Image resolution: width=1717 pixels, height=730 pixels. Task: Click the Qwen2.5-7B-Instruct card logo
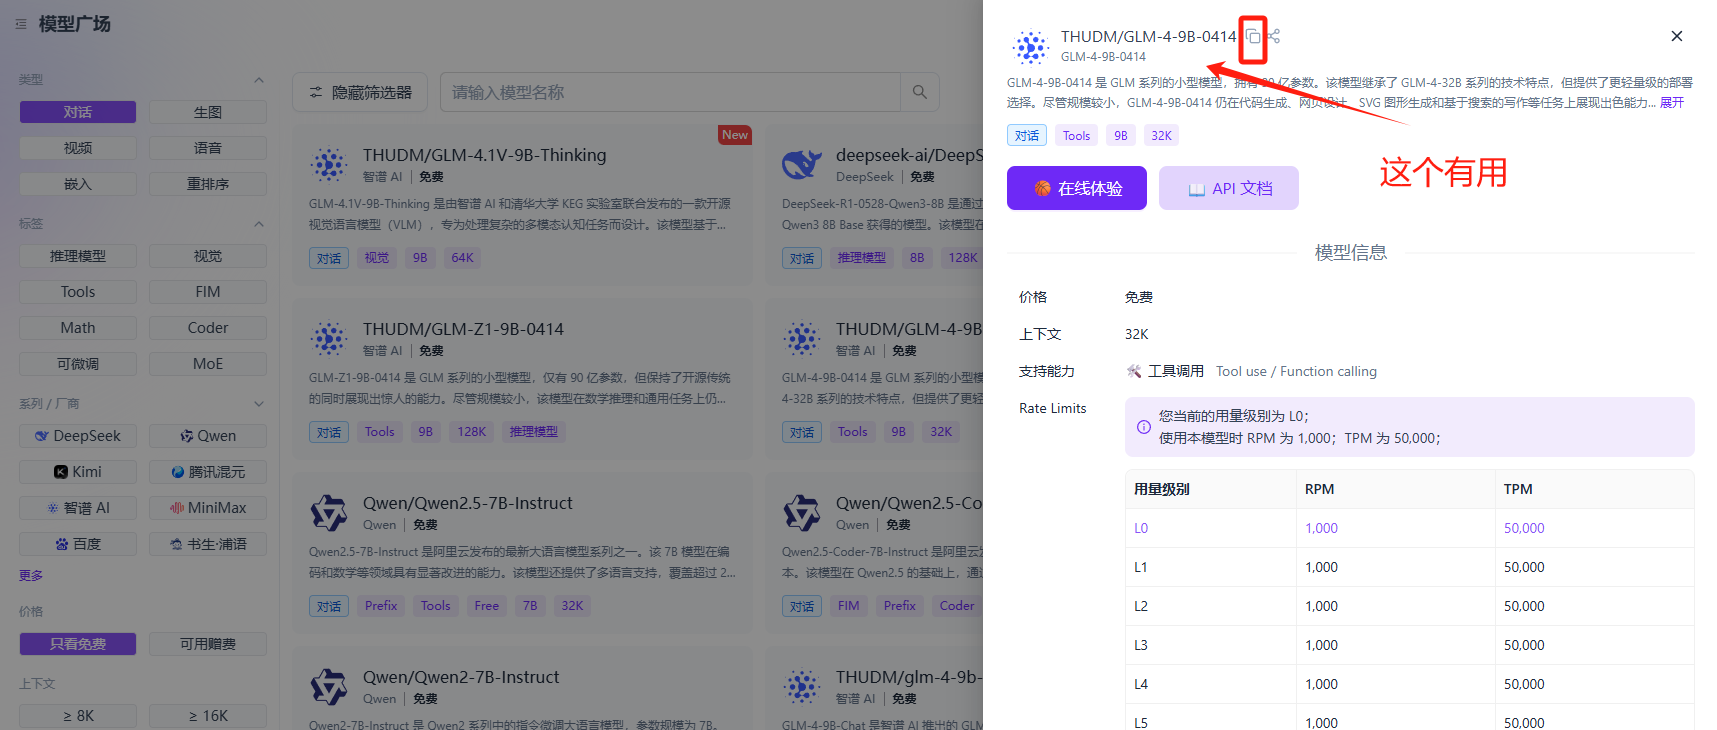pos(328,513)
